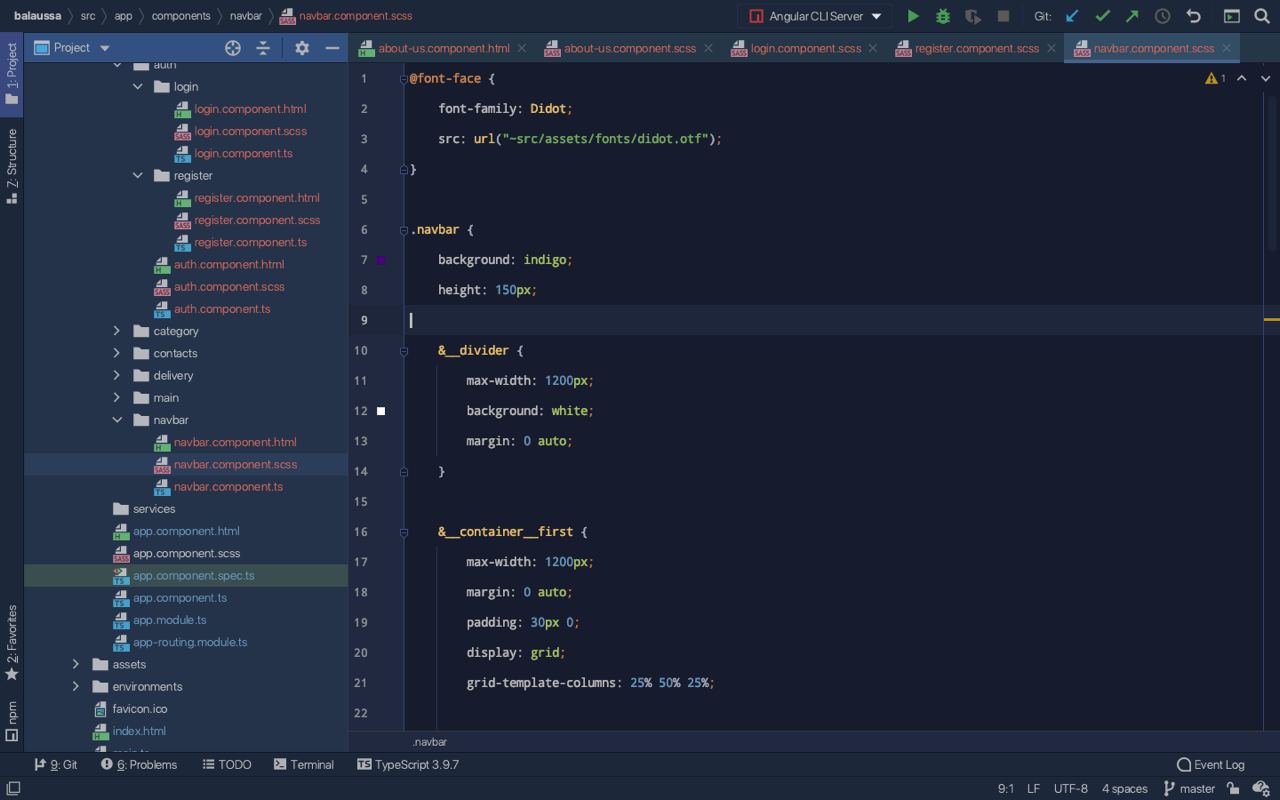
Task: Go to next highlighted error arrow
Action: coord(1265,78)
